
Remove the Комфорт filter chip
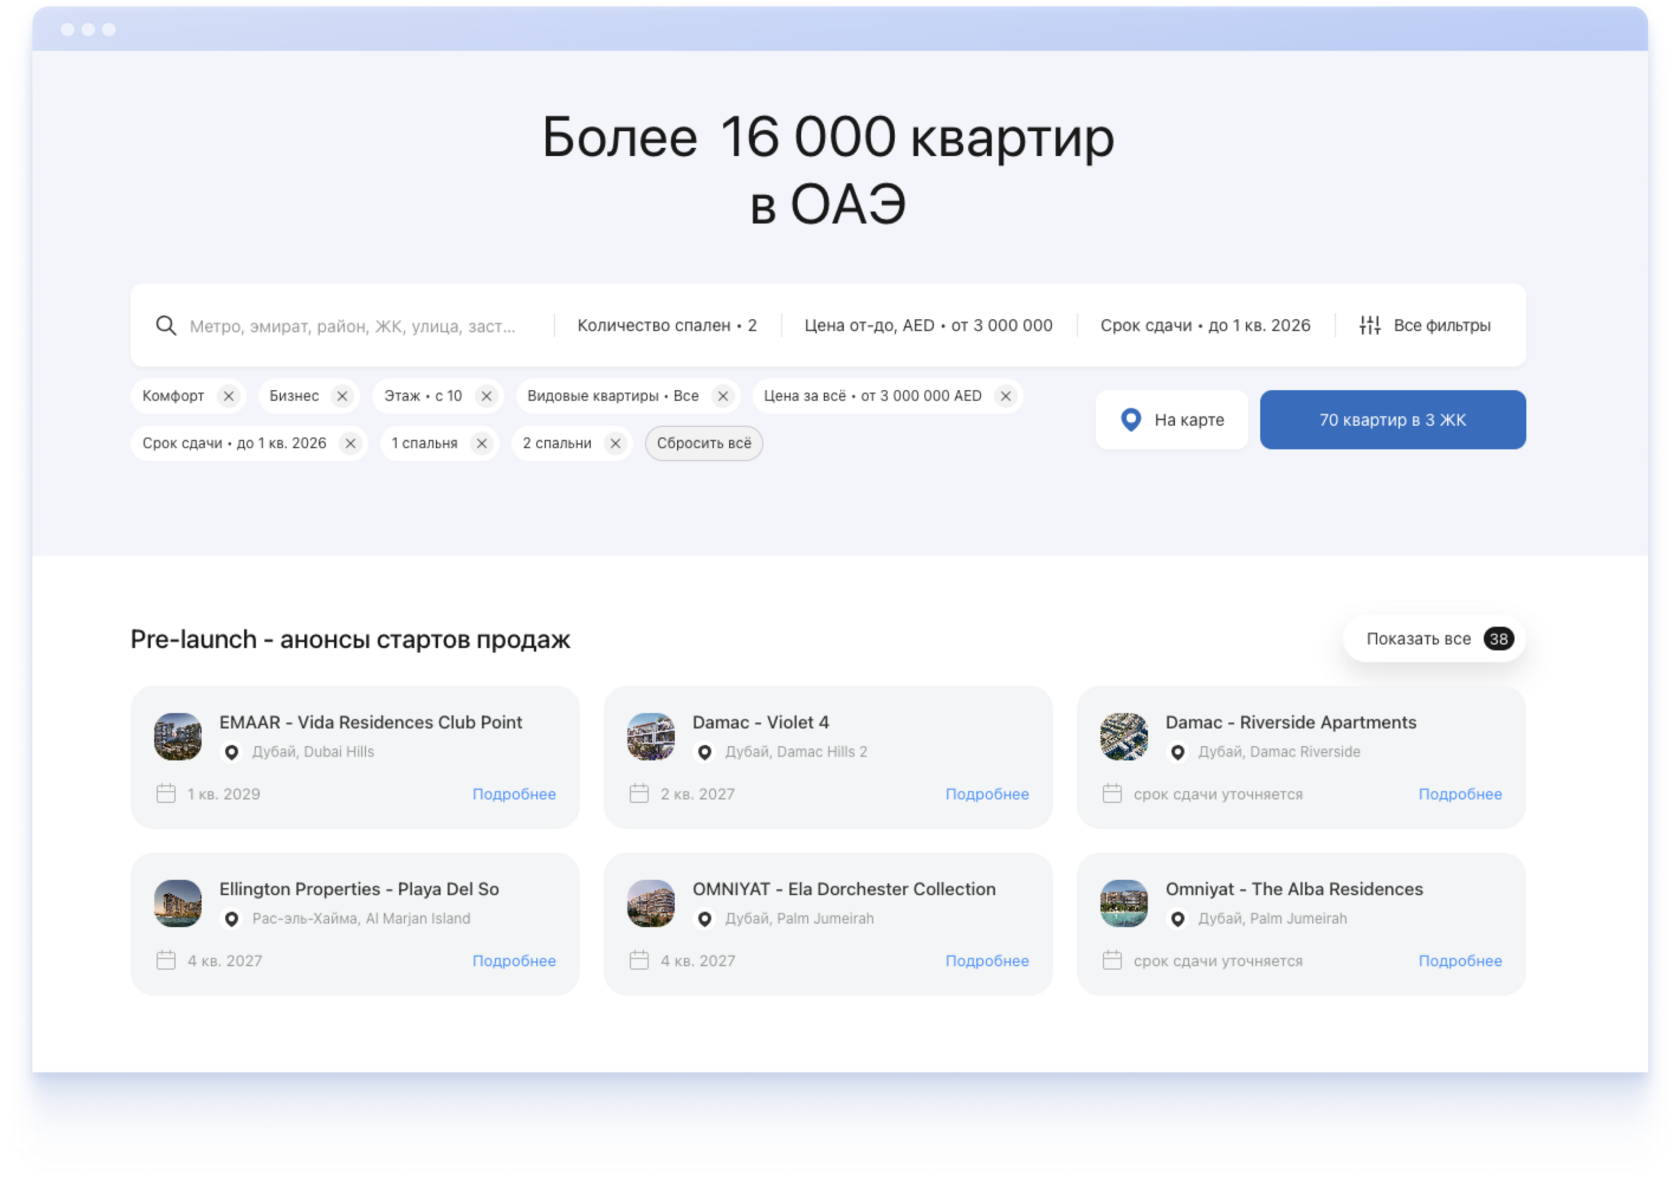click(x=229, y=396)
